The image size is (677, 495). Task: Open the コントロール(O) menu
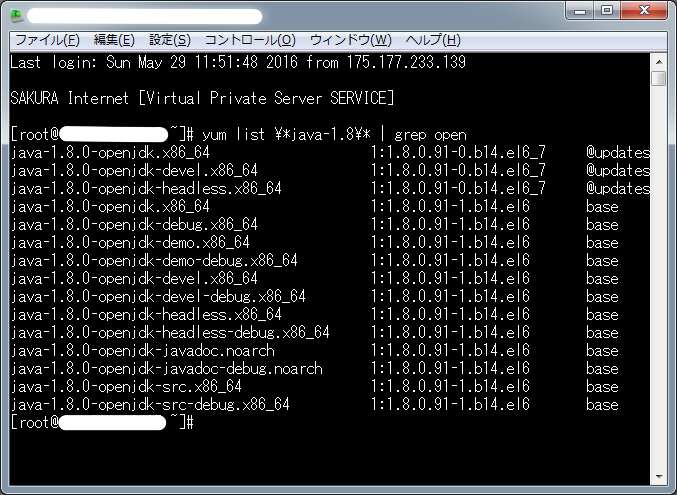coord(250,40)
